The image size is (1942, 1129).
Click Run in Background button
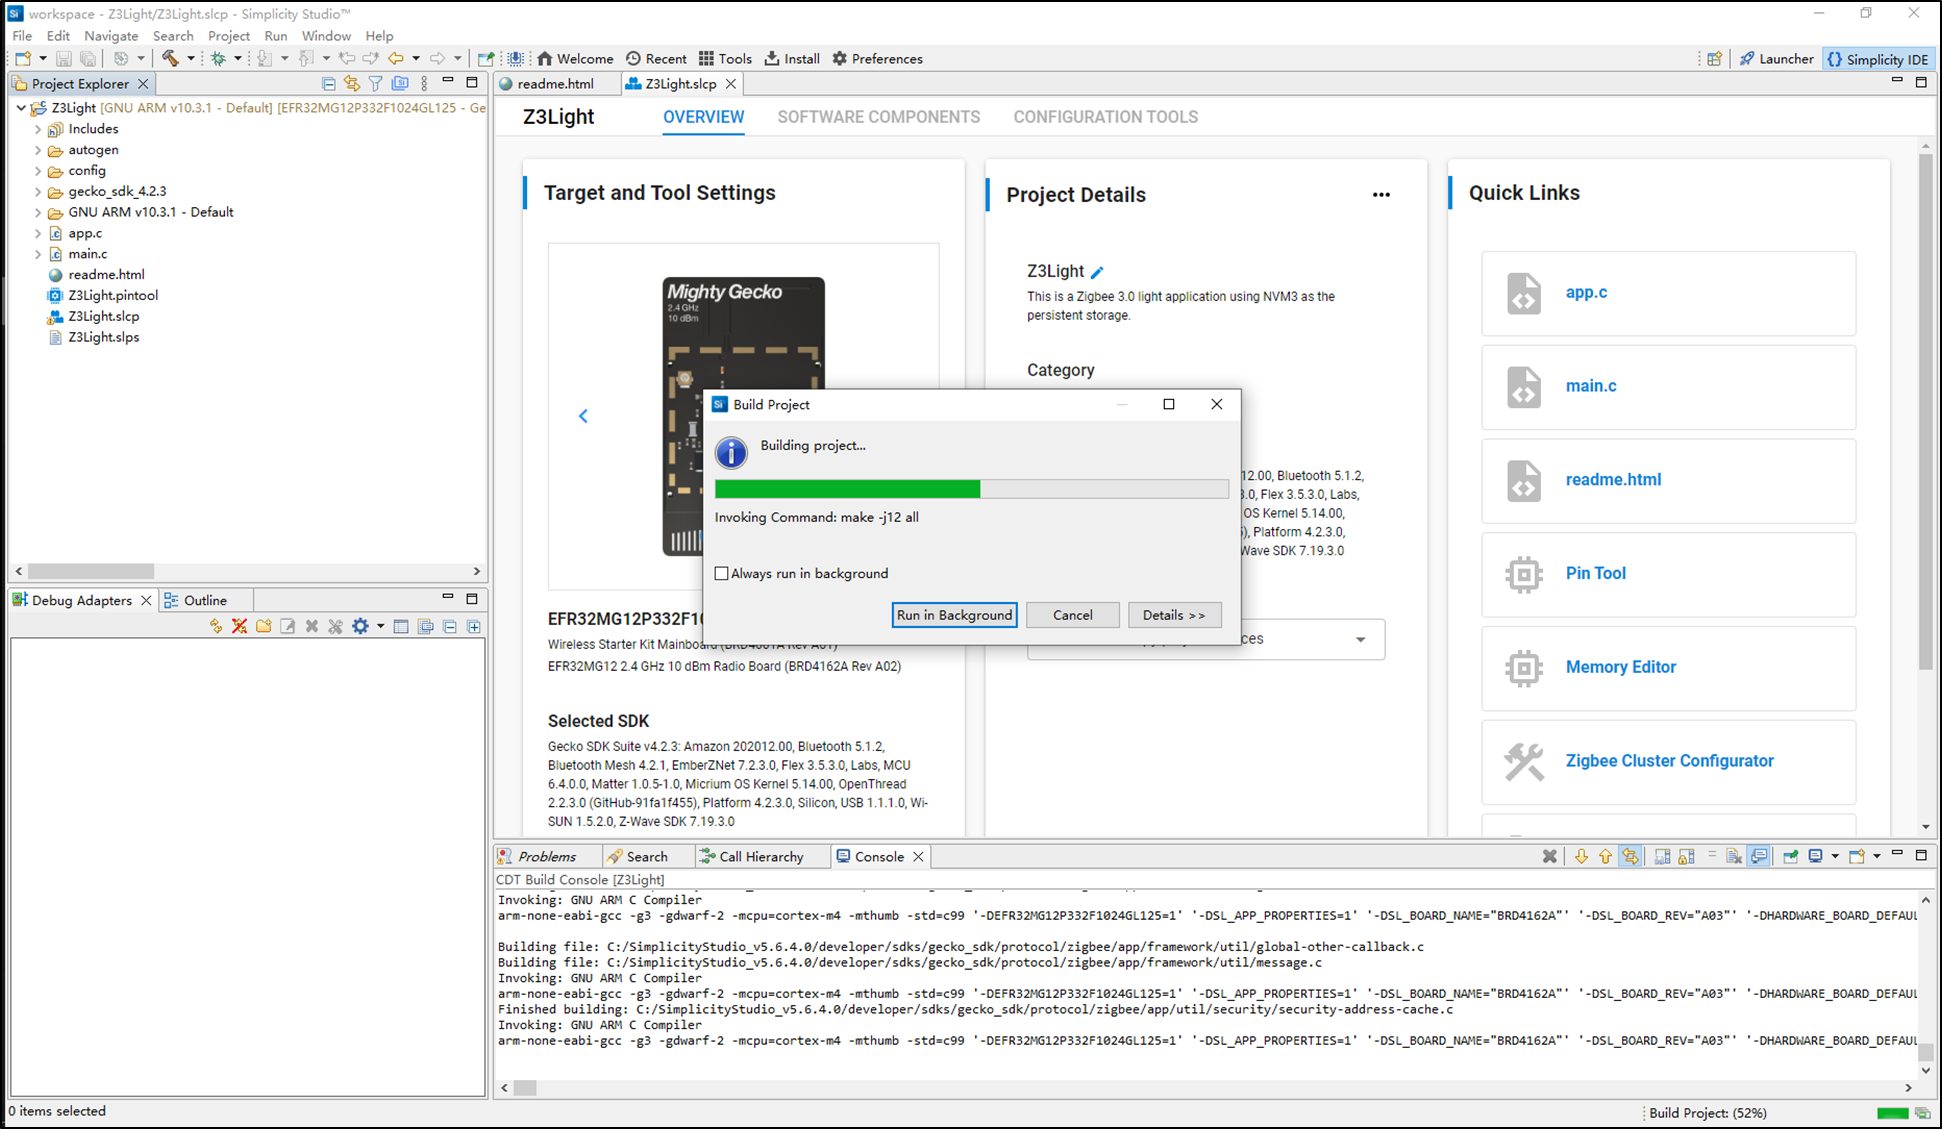954,614
